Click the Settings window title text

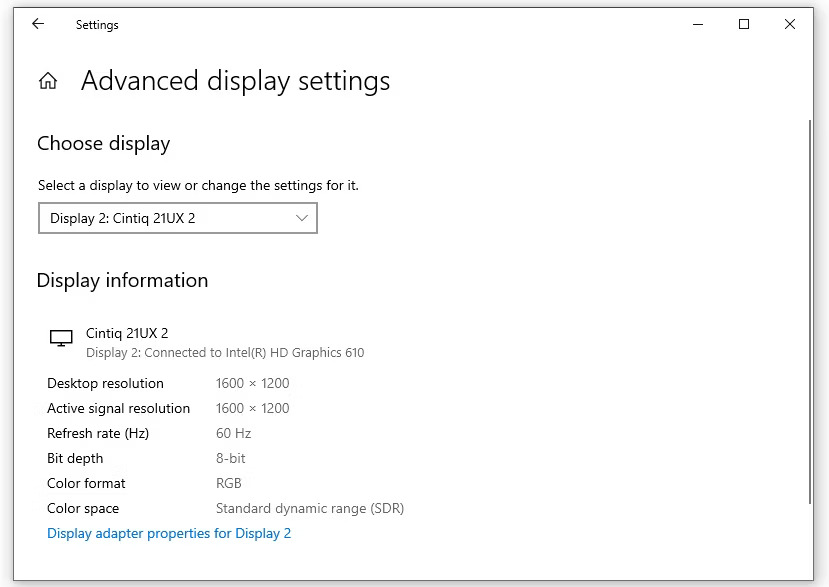coord(97,25)
